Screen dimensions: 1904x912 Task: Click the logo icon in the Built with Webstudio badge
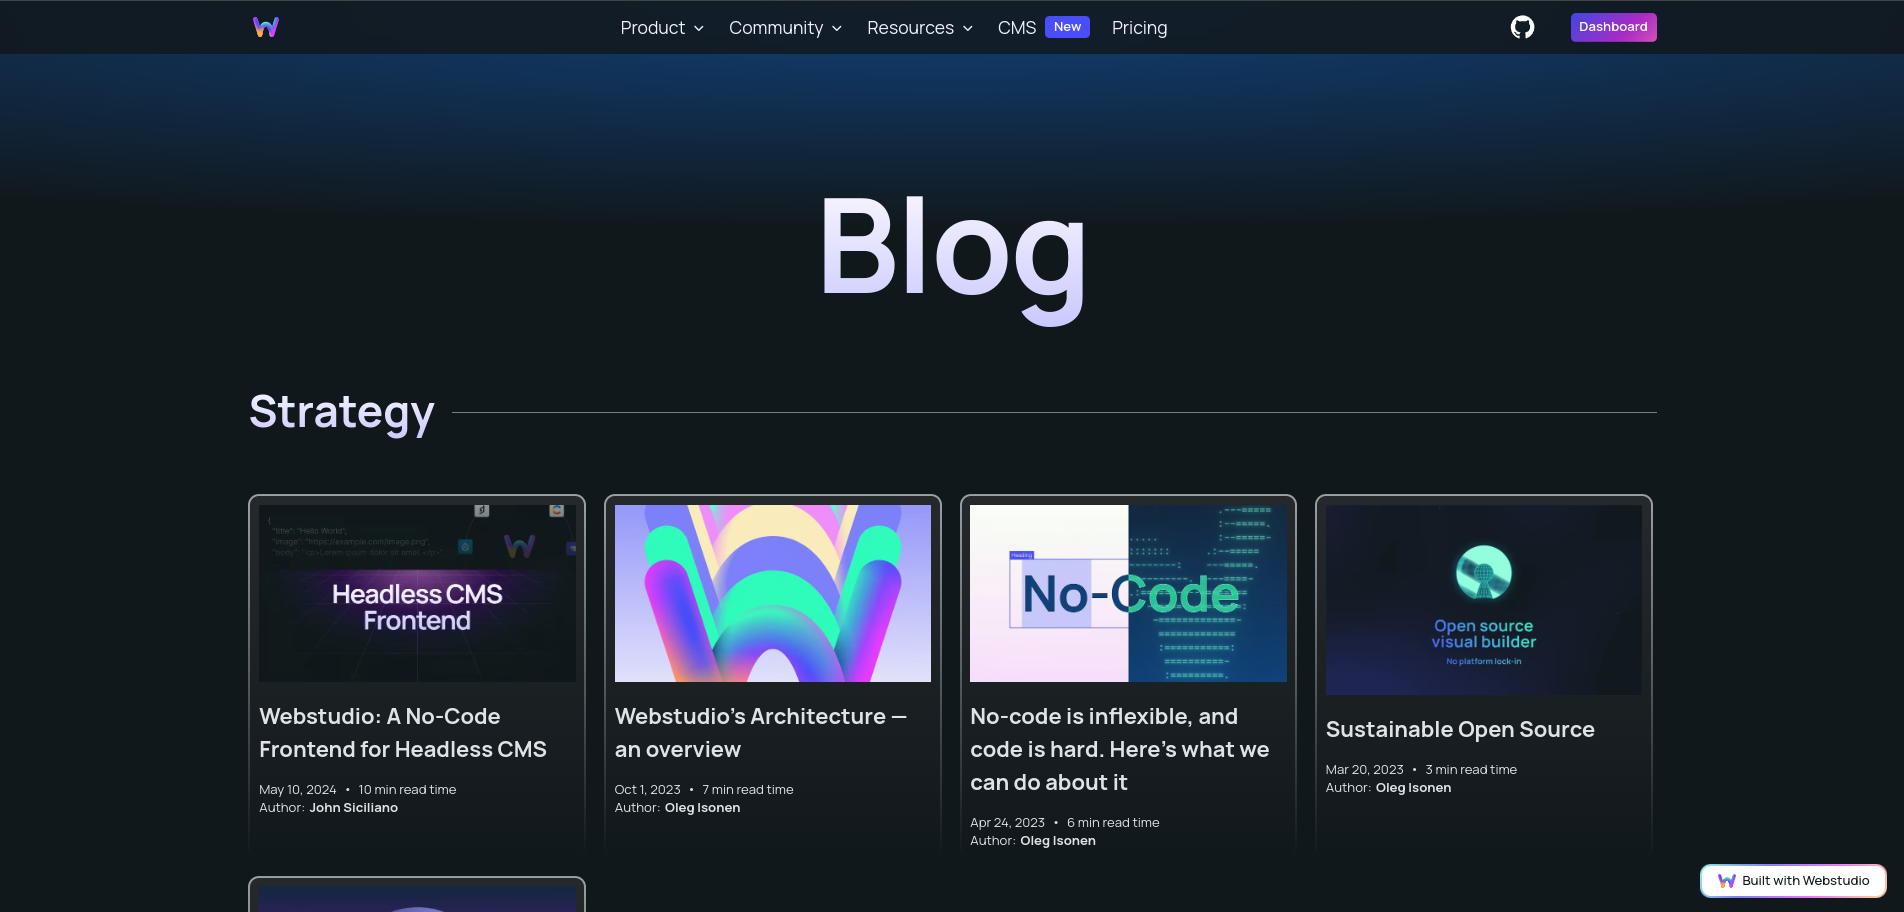tap(1726, 881)
